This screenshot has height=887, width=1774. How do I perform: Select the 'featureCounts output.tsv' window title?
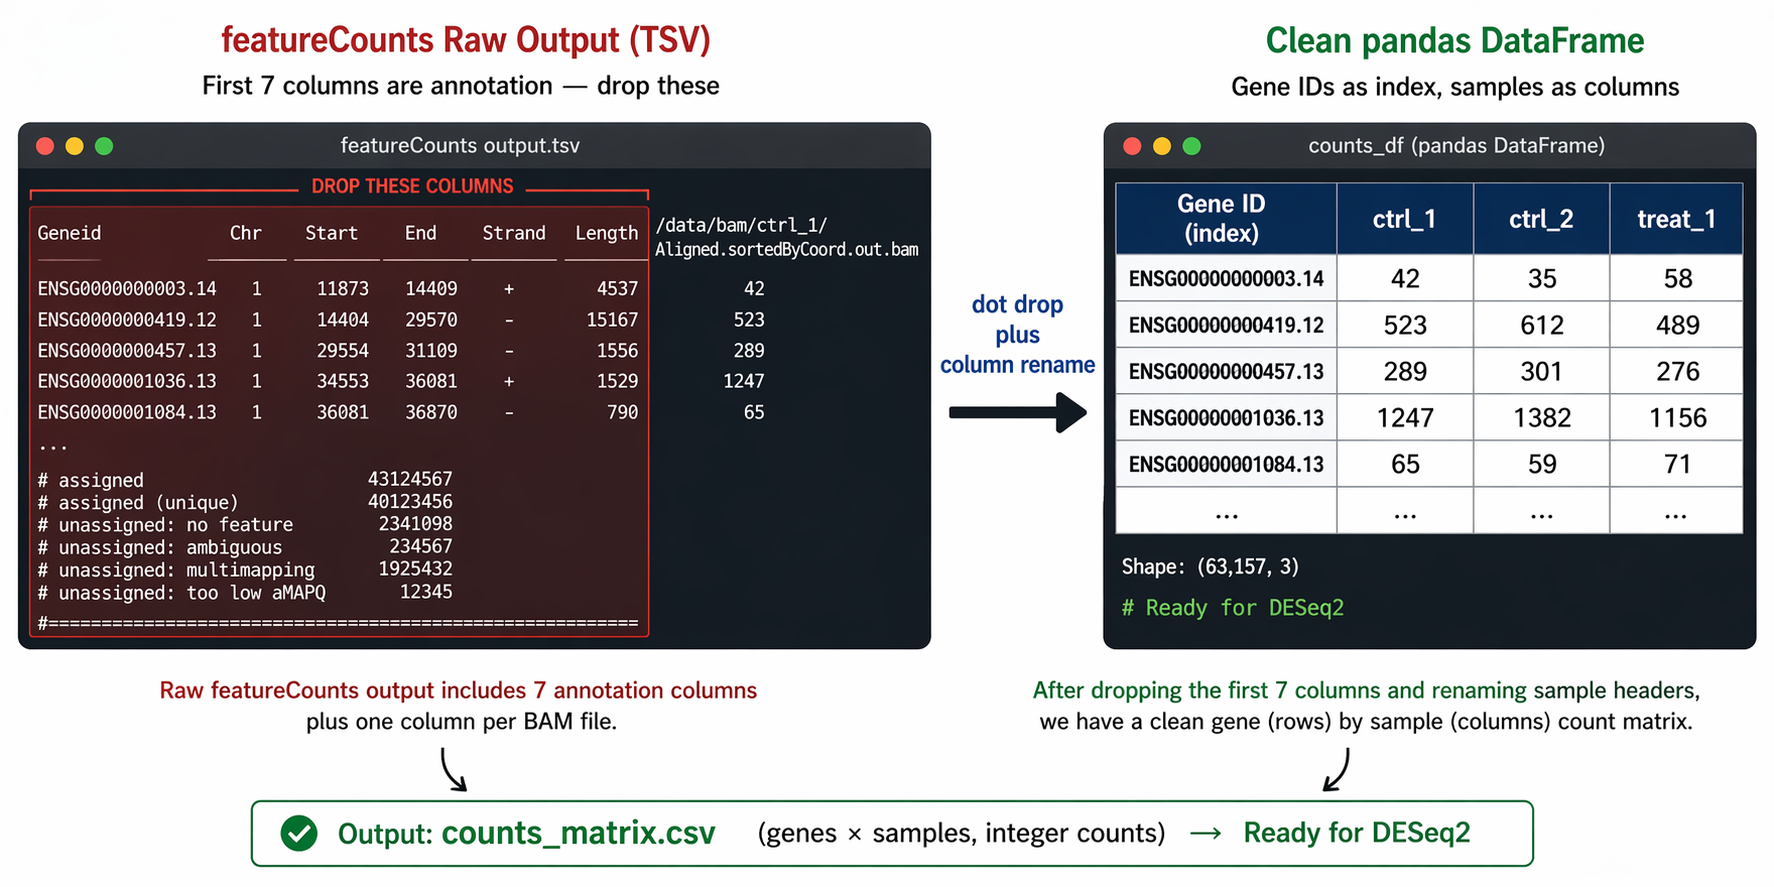pyautogui.click(x=460, y=146)
